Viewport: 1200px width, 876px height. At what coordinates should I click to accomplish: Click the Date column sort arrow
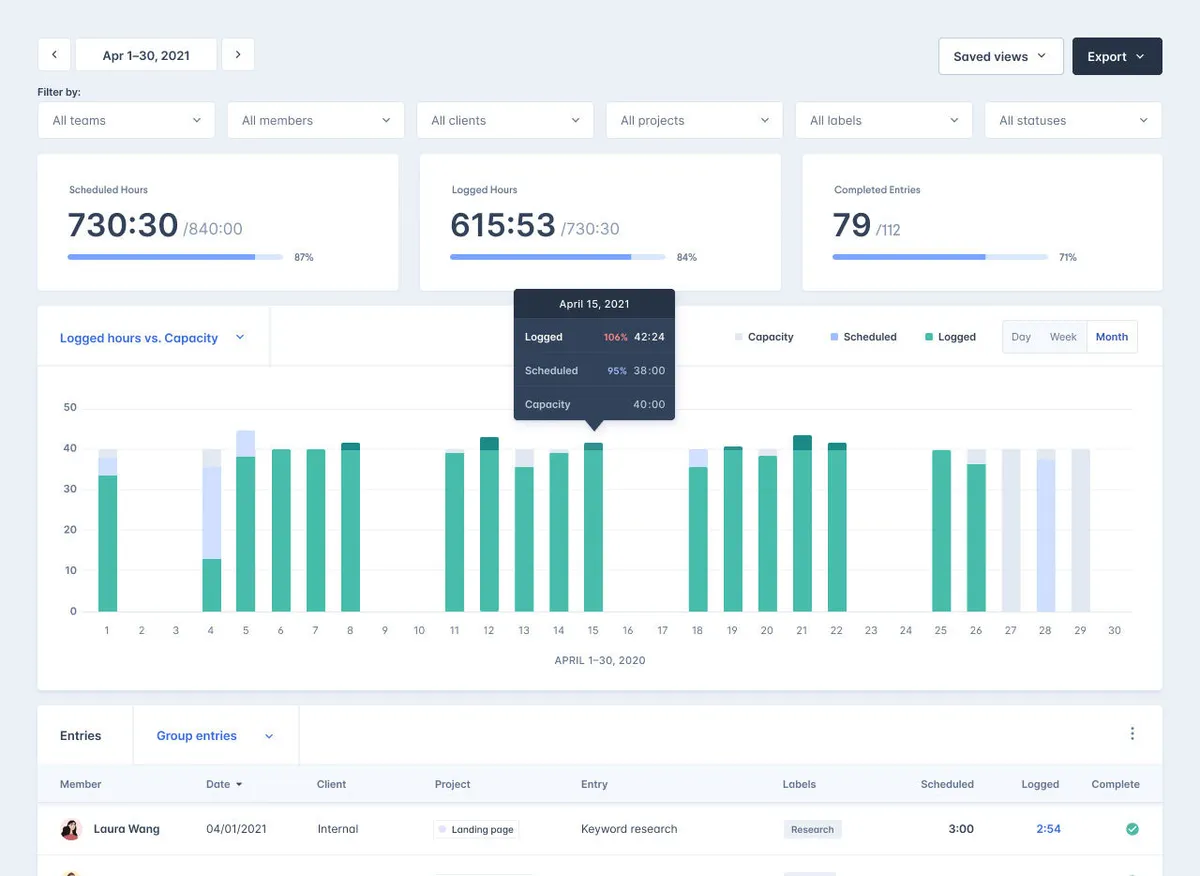[239, 784]
